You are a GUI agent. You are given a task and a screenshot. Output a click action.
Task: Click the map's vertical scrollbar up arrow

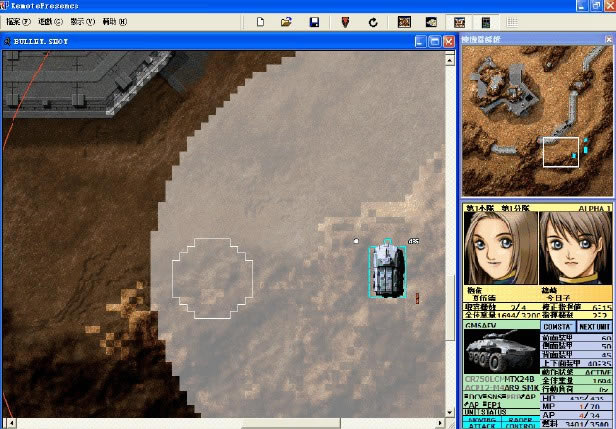[x=450, y=55]
